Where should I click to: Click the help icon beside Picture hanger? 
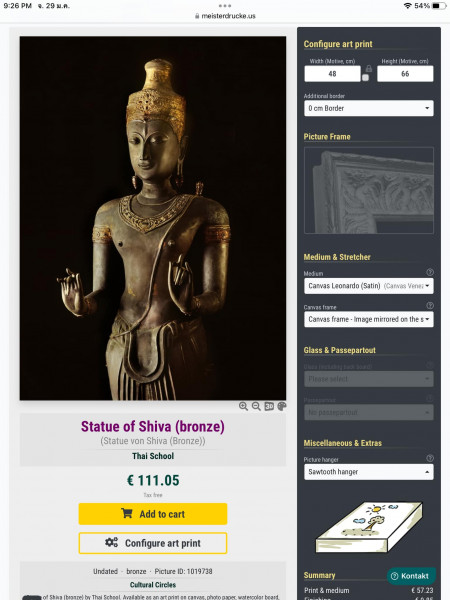tap(430, 458)
